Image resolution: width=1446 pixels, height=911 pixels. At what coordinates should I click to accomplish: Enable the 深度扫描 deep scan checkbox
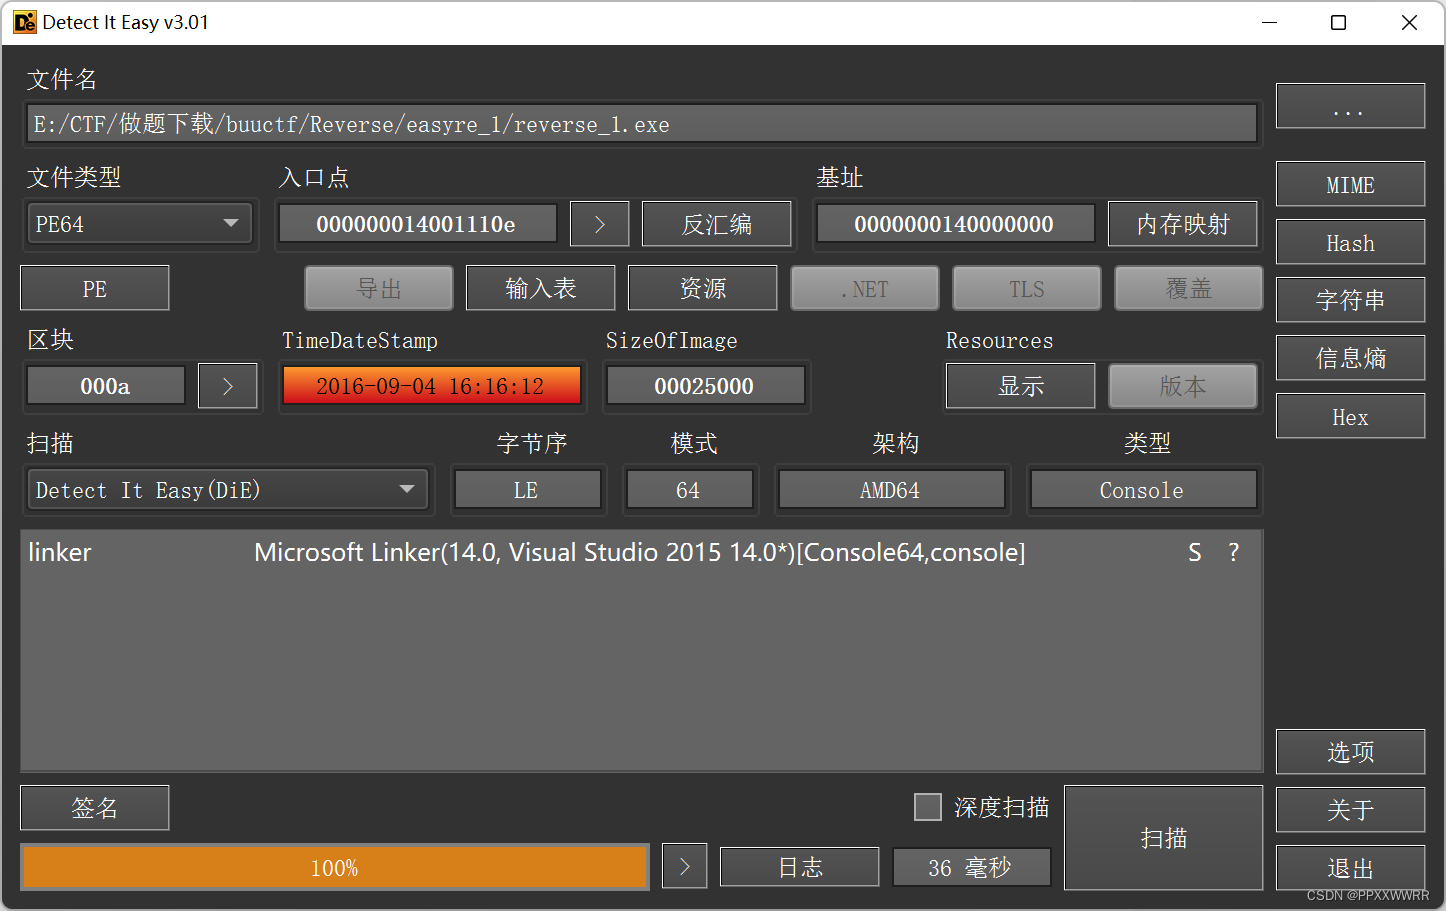pyautogui.click(x=928, y=806)
